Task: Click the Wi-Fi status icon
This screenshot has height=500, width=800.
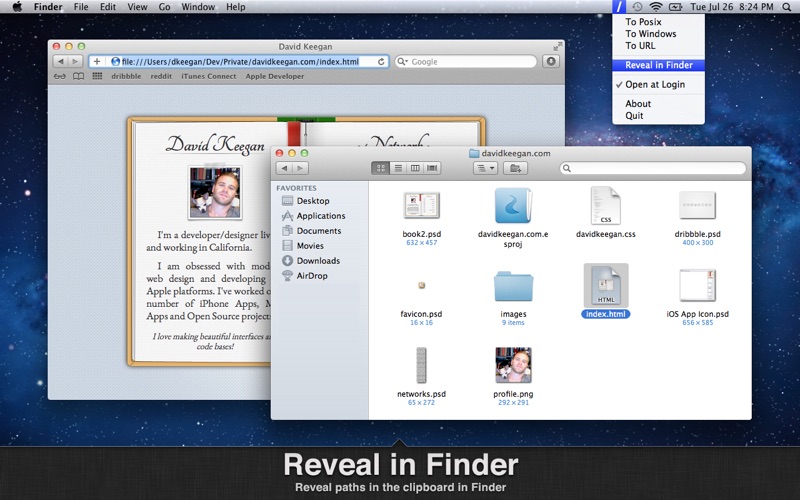Action: pyautogui.click(x=656, y=7)
